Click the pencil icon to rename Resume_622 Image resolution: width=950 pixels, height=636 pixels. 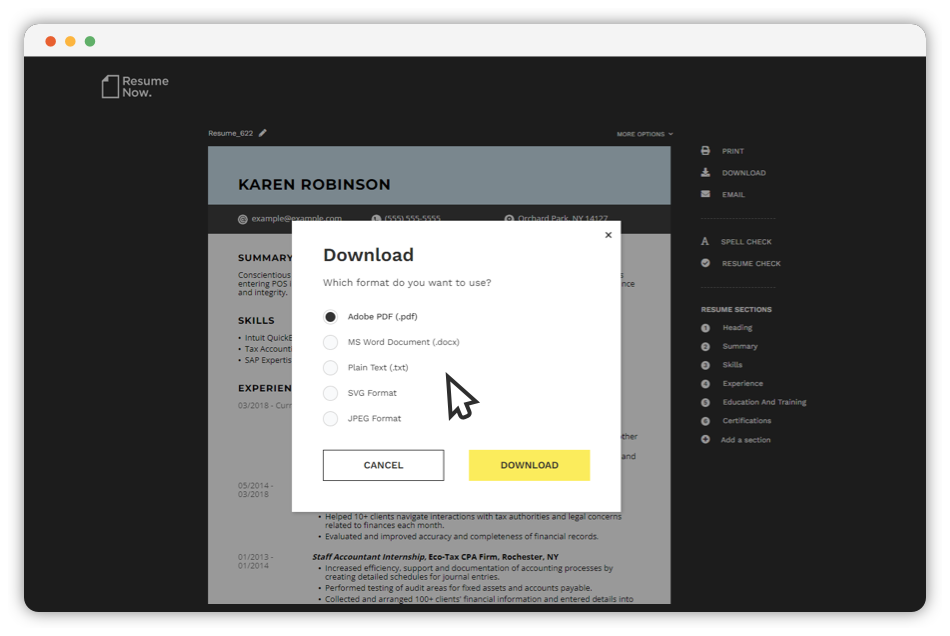tap(262, 132)
